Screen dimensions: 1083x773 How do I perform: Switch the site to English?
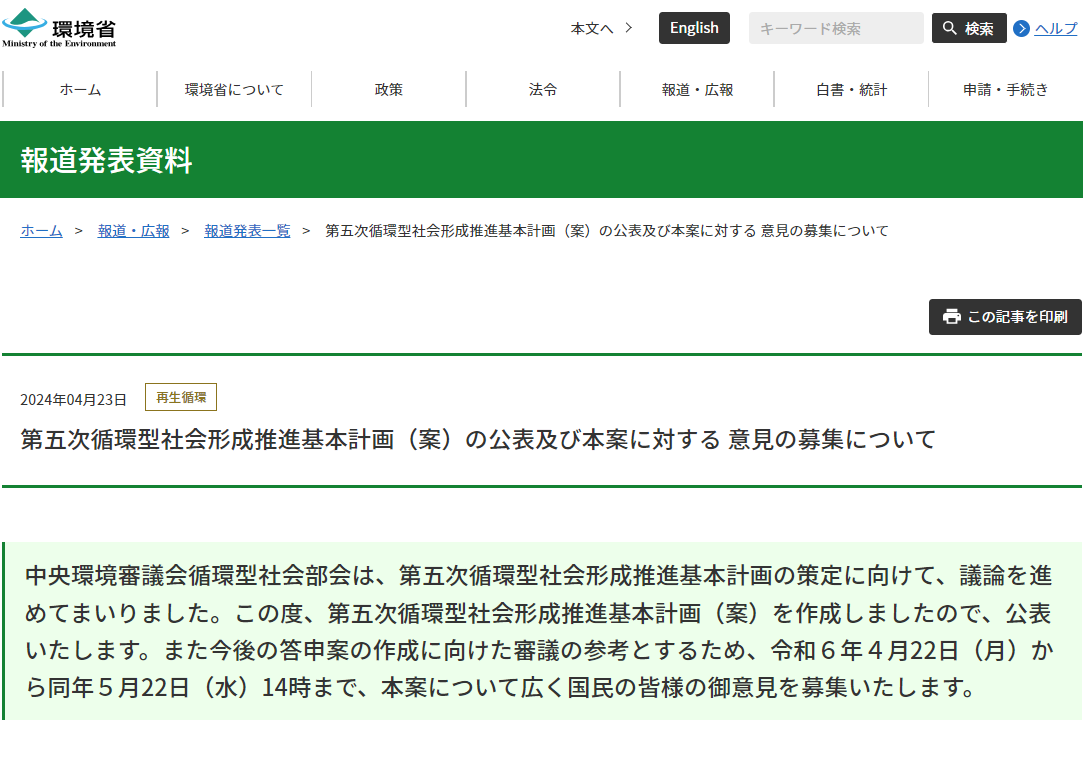click(694, 28)
